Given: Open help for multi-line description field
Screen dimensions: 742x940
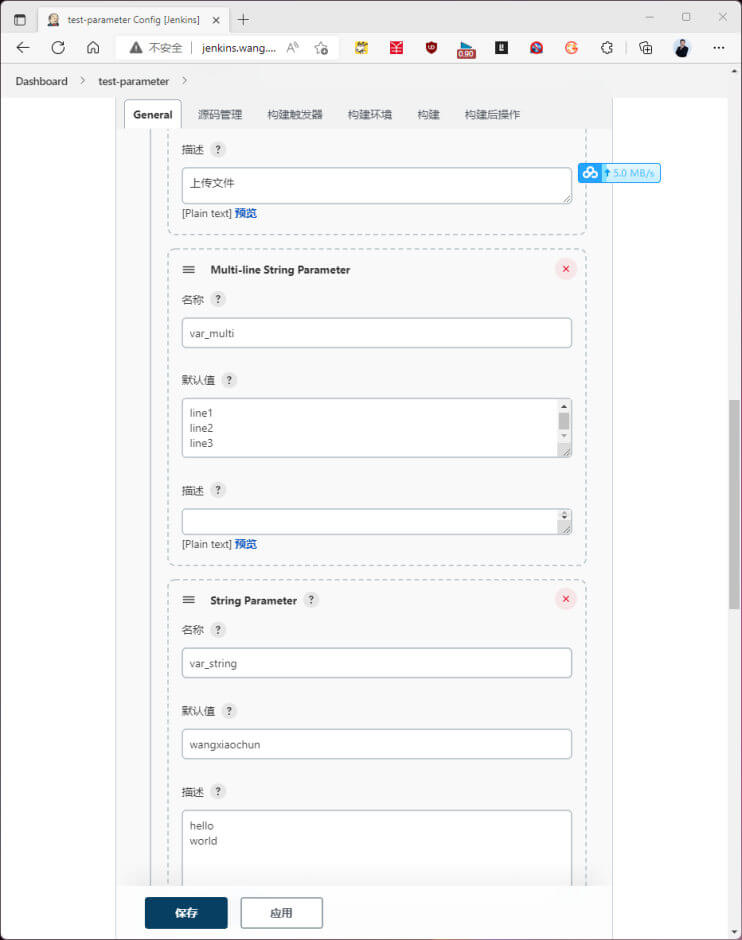Looking at the screenshot, I should pos(218,490).
